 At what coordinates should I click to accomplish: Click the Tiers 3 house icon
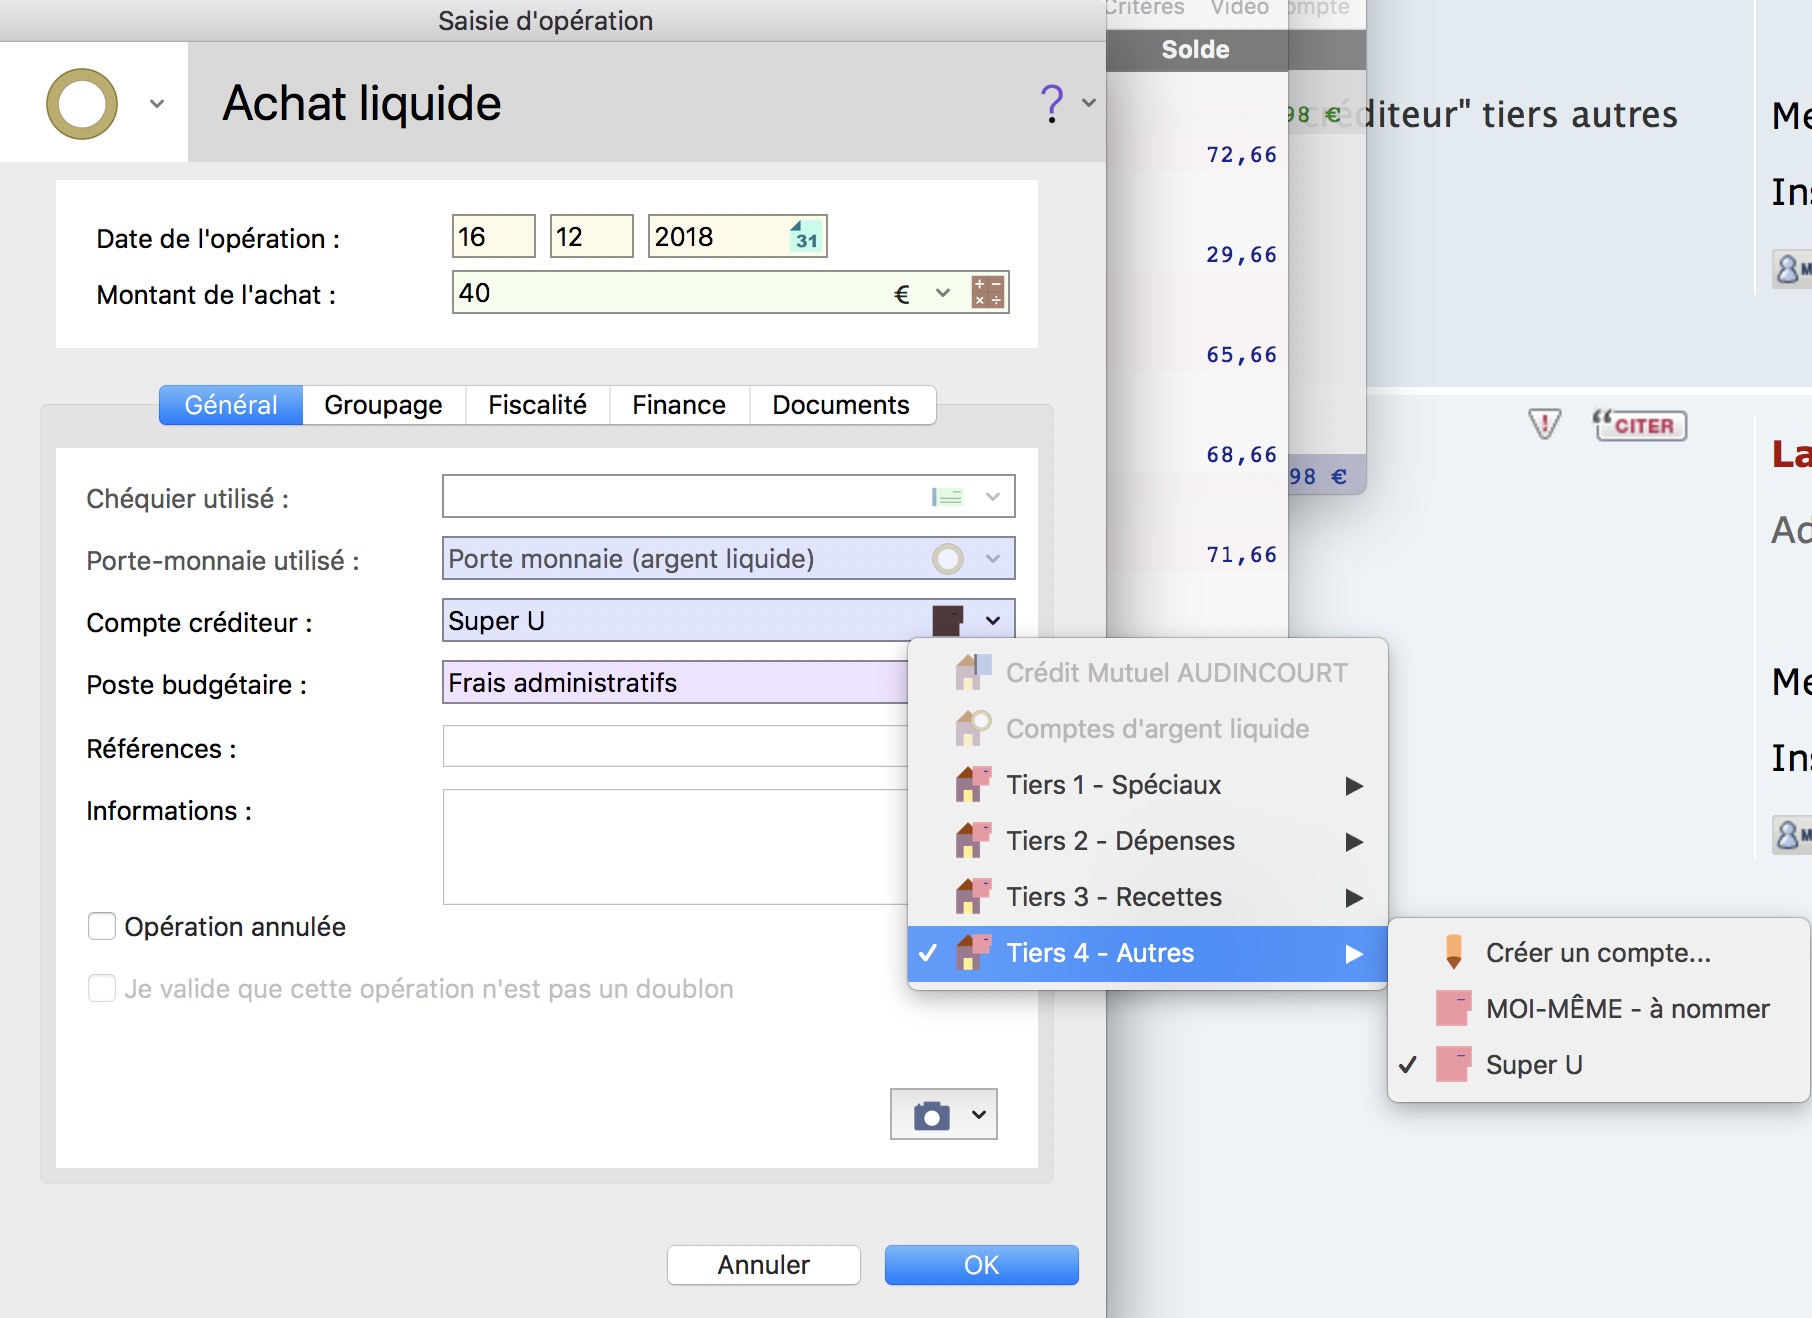[973, 897]
